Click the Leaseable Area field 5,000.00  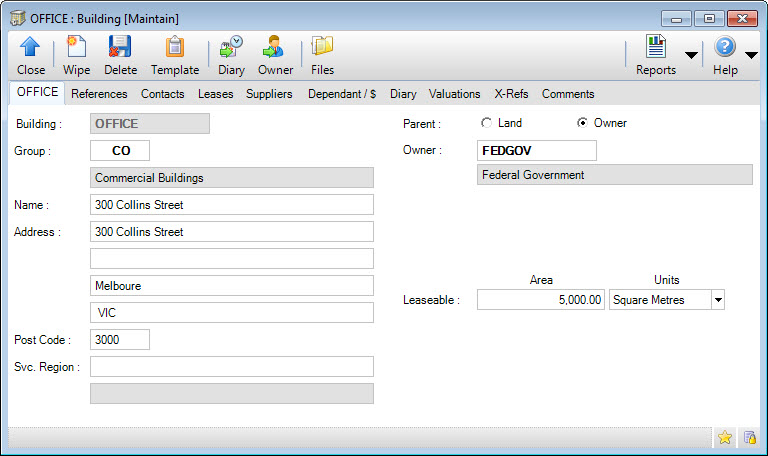coord(541,300)
